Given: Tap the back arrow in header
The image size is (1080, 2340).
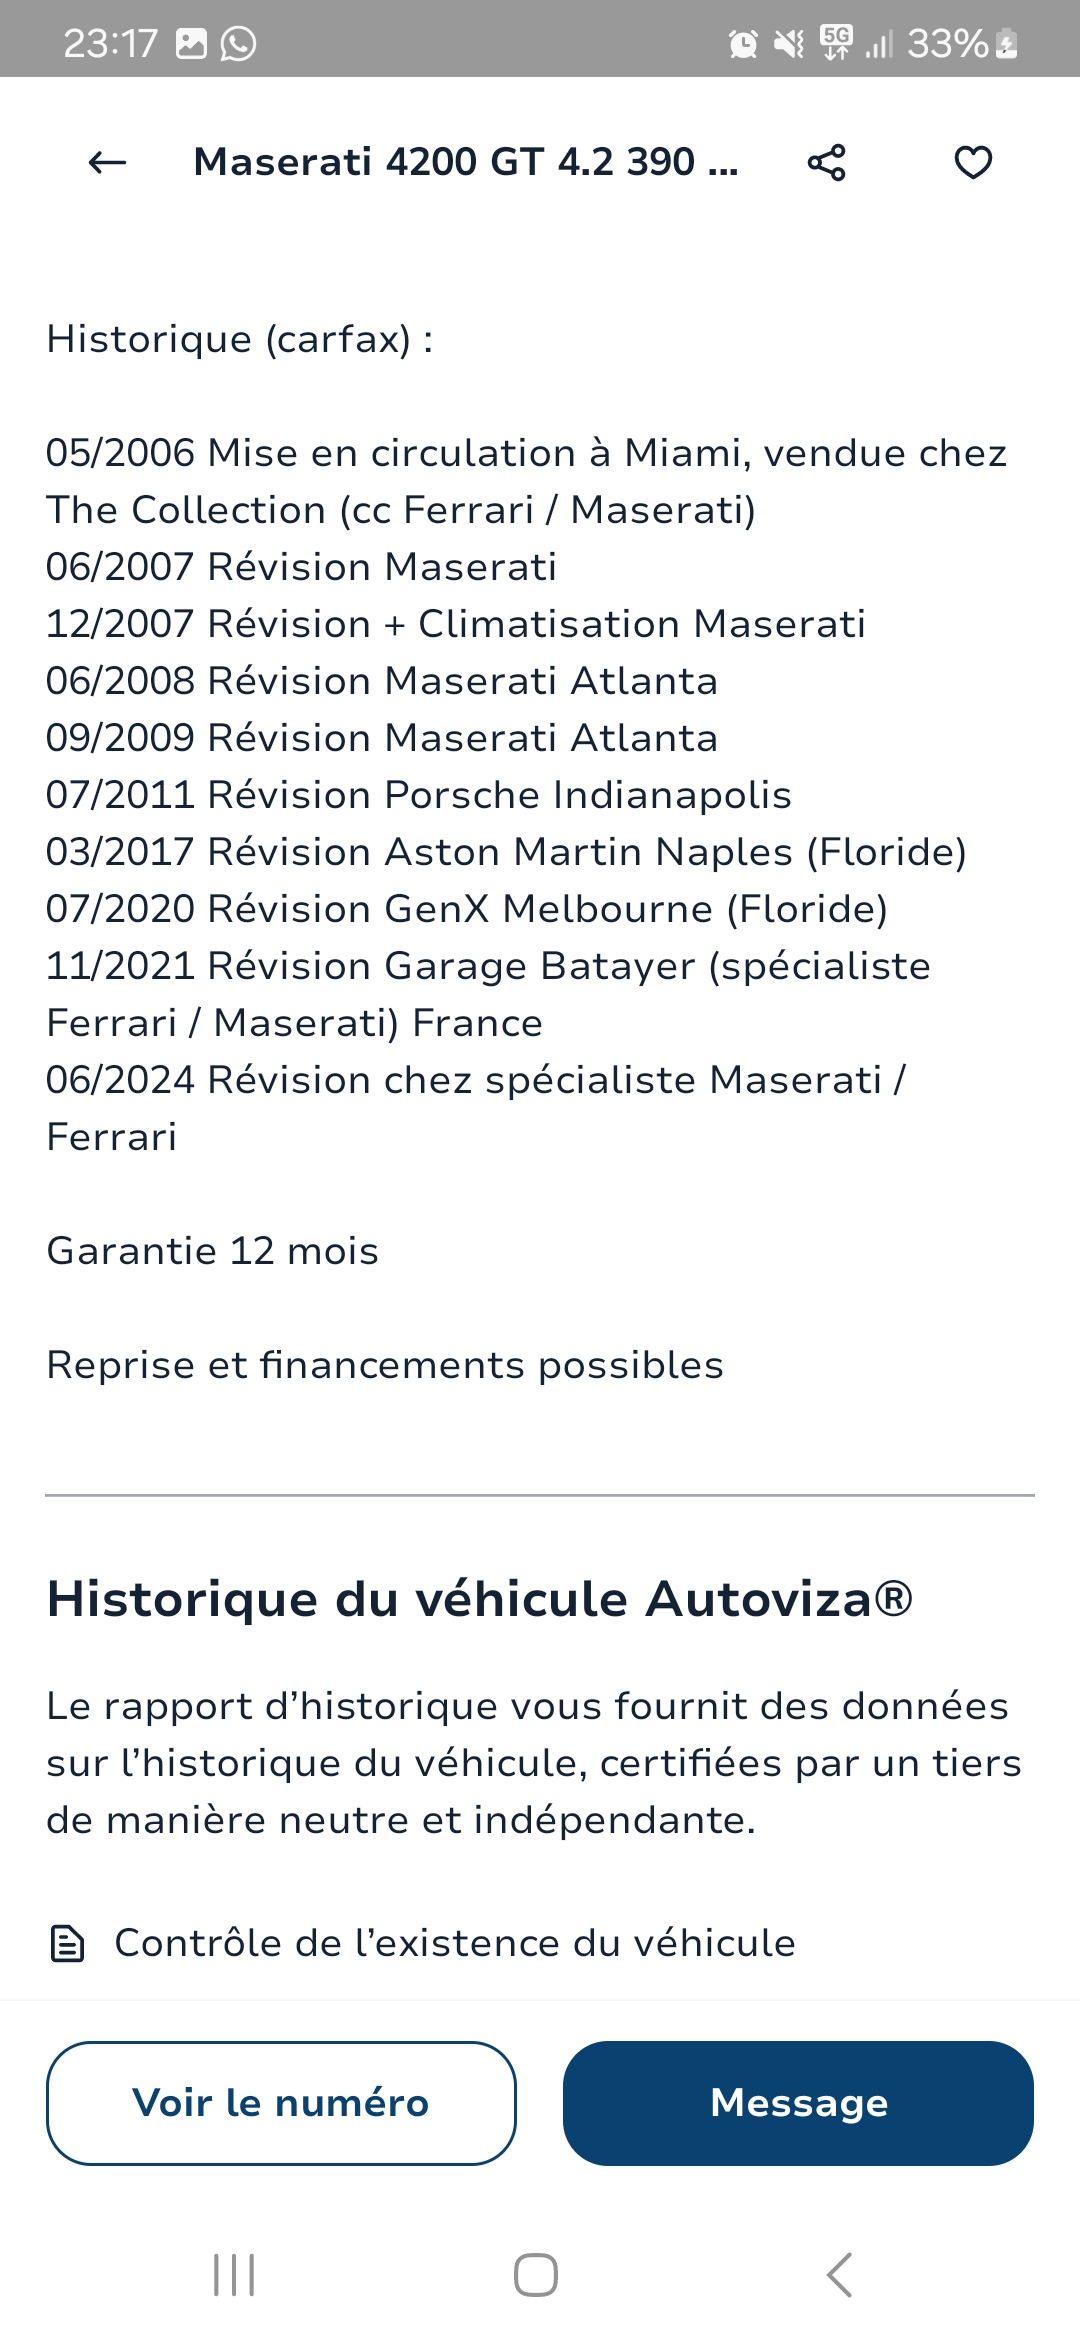Looking at the screenshot, I should coord(107,162).
